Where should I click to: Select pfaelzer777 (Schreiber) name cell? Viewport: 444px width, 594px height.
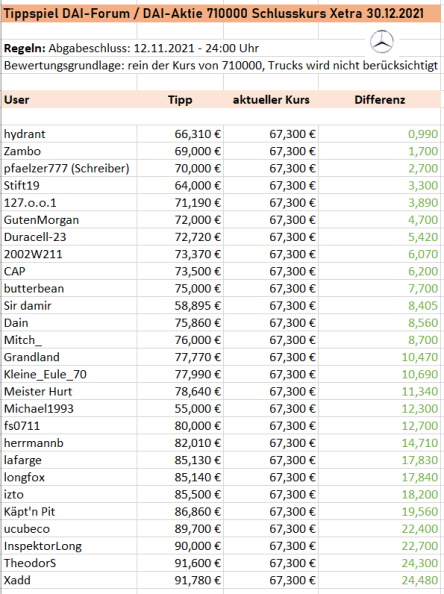69,168
